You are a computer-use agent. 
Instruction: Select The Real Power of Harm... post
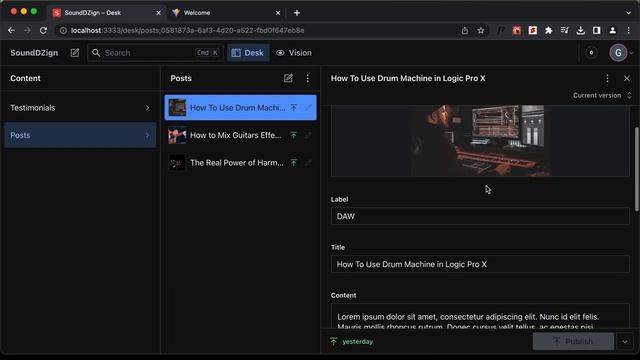[240, 162]
